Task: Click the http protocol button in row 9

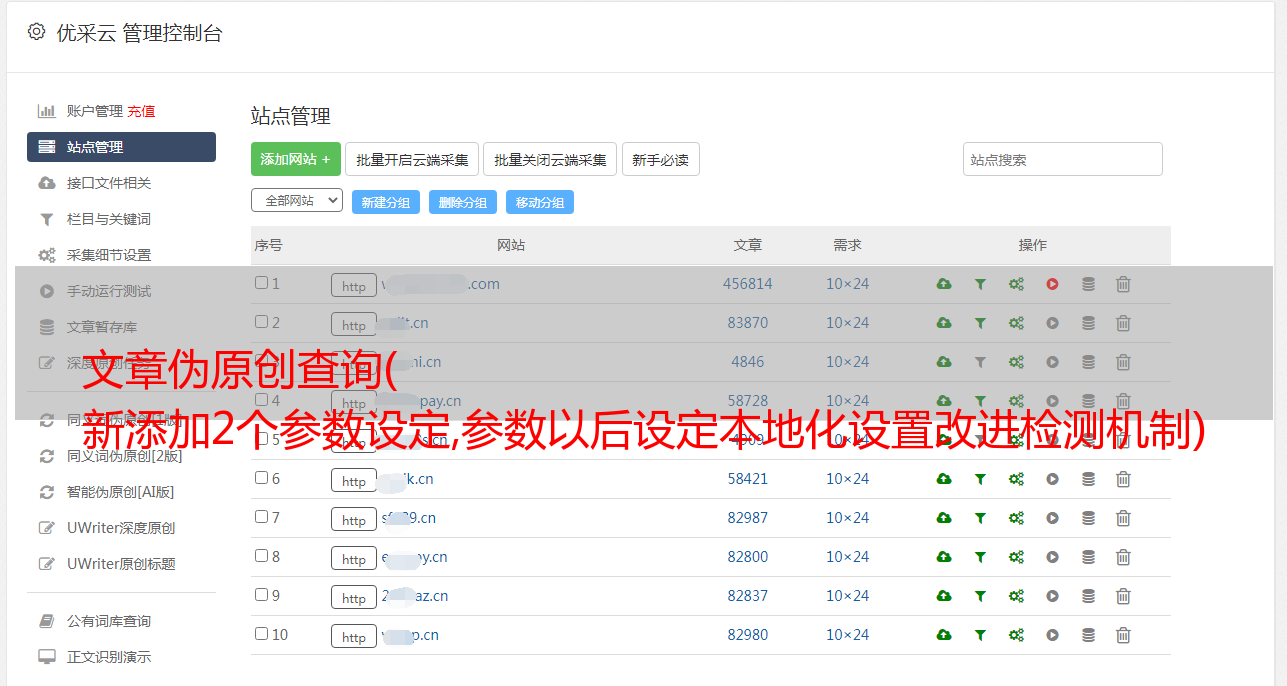Action: 354,597
